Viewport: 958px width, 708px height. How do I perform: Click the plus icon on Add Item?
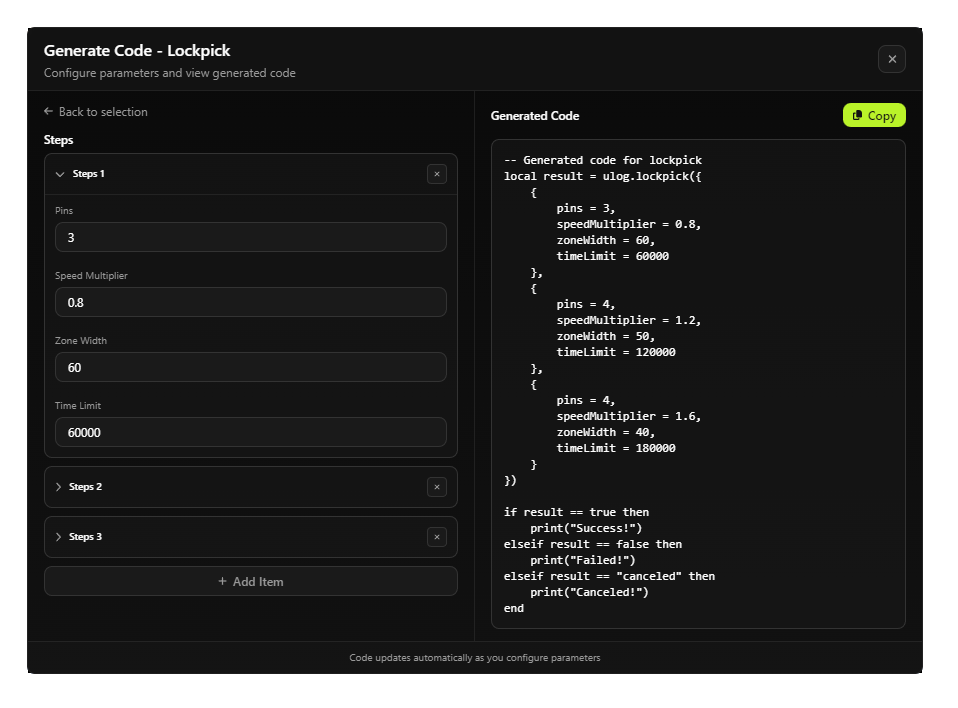[222, 581]
